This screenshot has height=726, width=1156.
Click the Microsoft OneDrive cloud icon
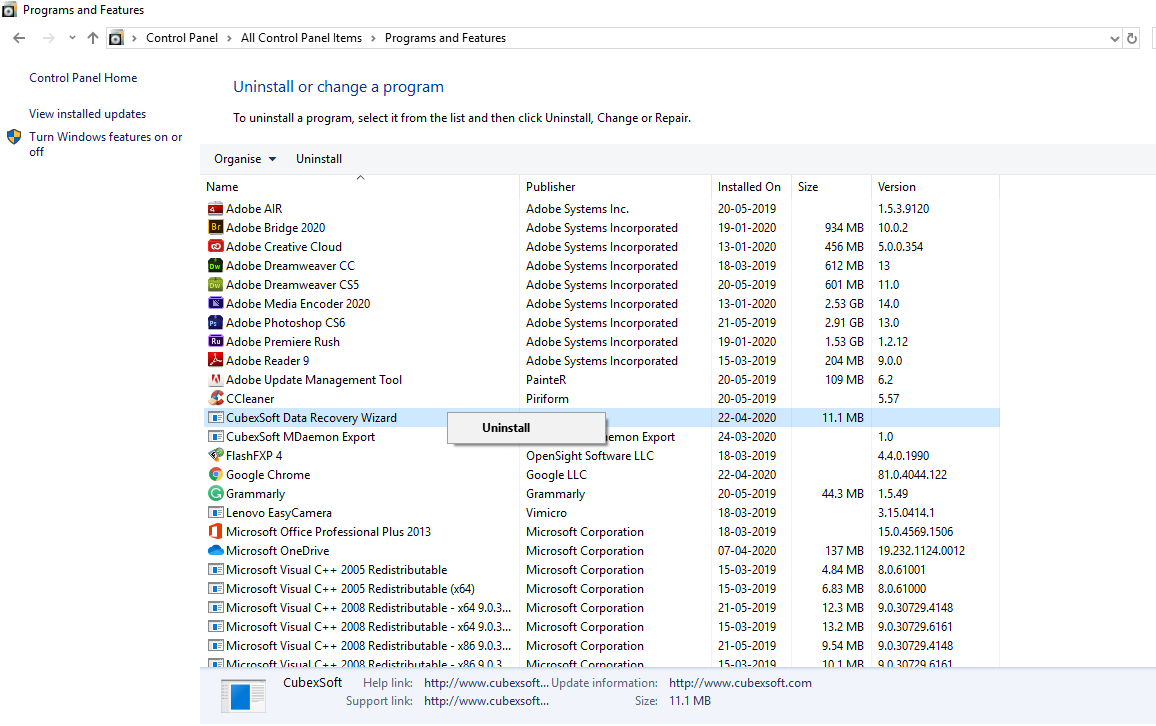(215, 551)
